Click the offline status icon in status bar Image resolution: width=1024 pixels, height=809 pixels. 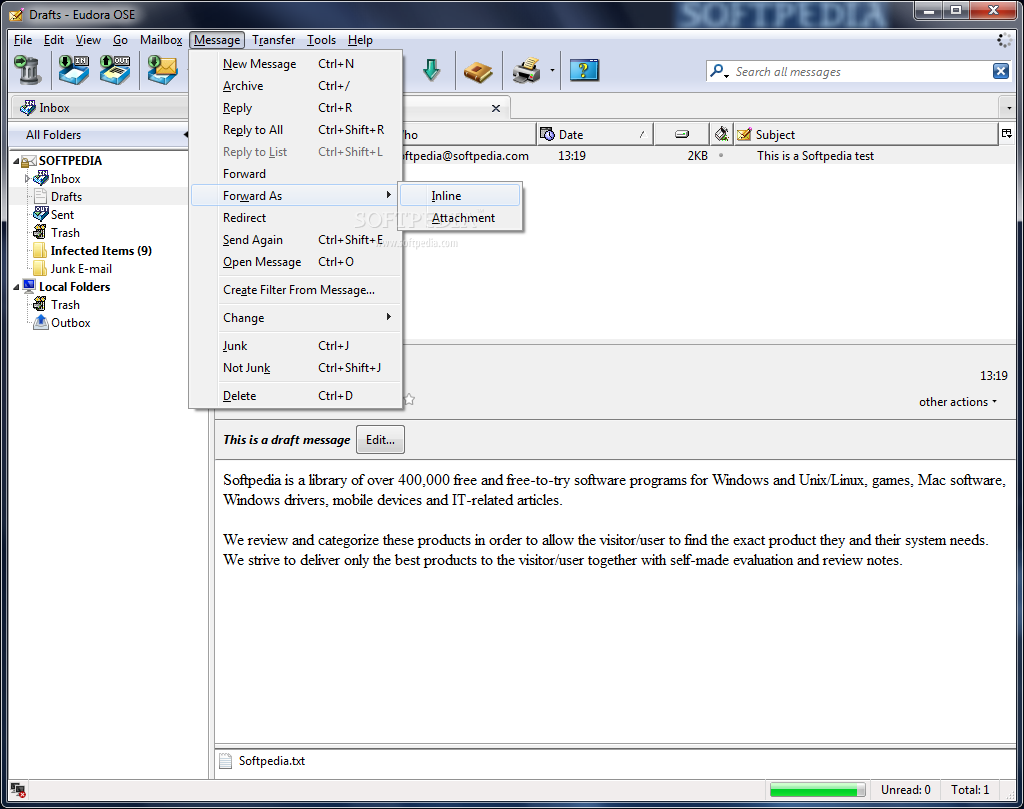[18, 790]
